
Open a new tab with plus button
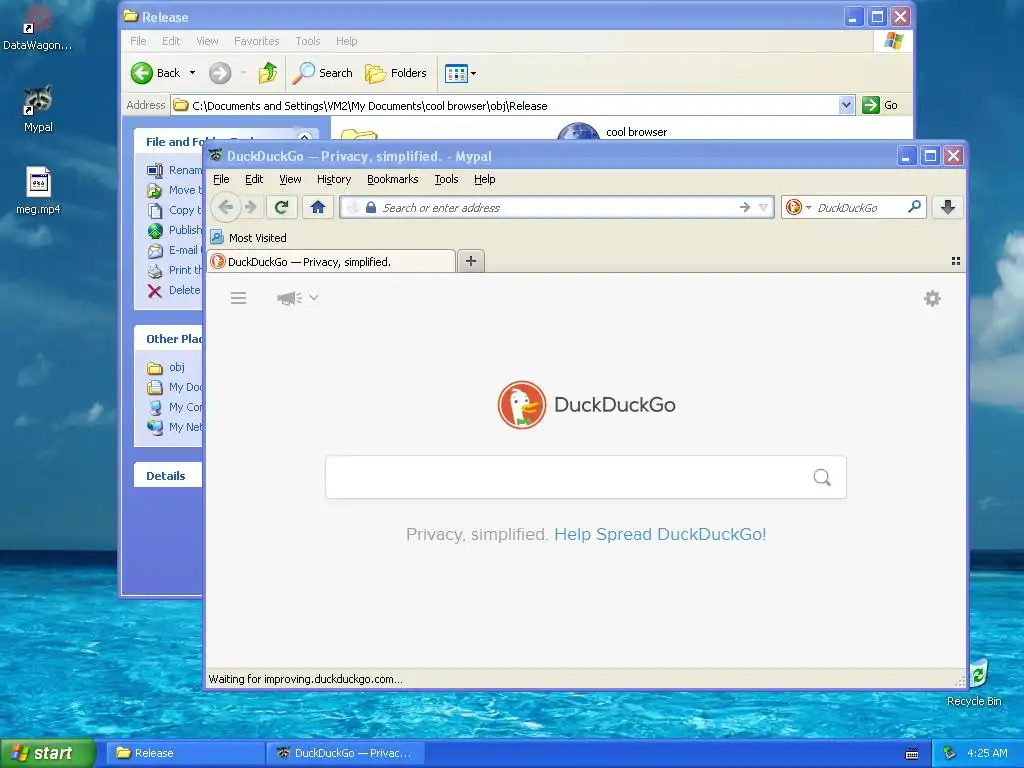coord(471,261)
